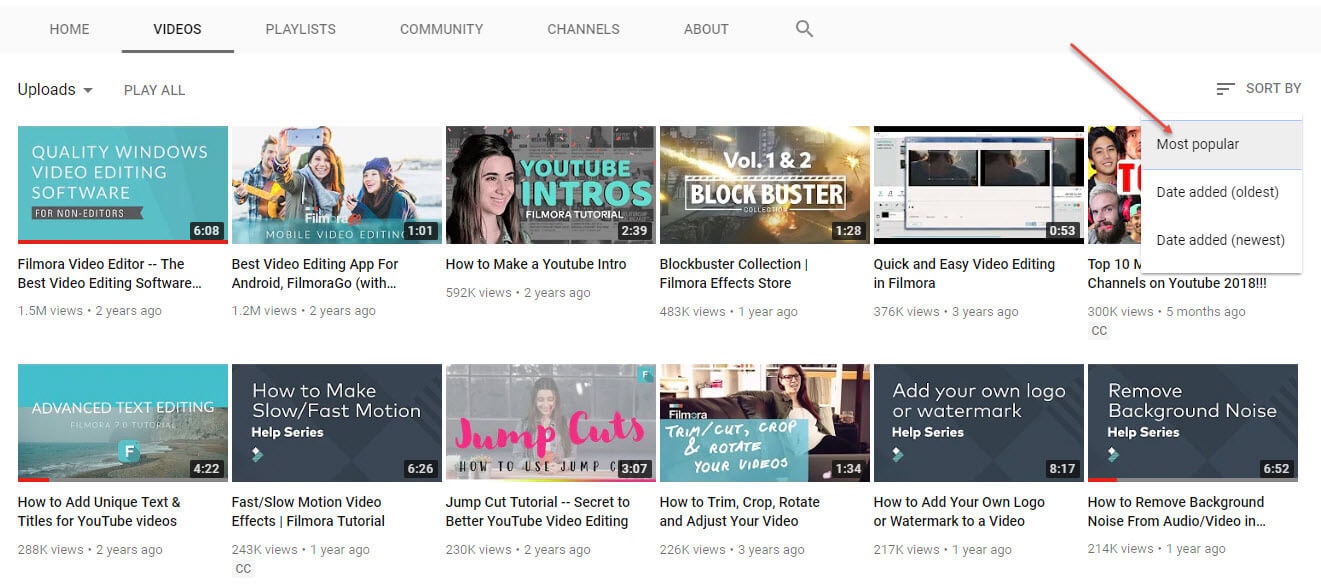Open the YouTube Intros thumbnail
The width and height of the screenshot is (1321, 587).
pyautogui.click(x=551, y=185)
